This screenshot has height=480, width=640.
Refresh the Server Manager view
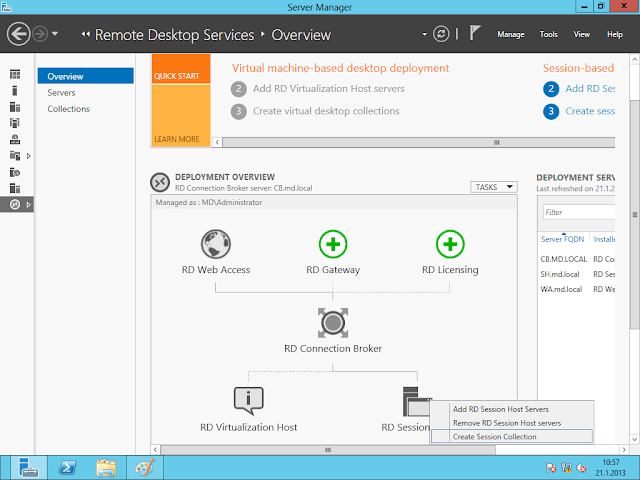pyautogui.click(x=441, y=34)
